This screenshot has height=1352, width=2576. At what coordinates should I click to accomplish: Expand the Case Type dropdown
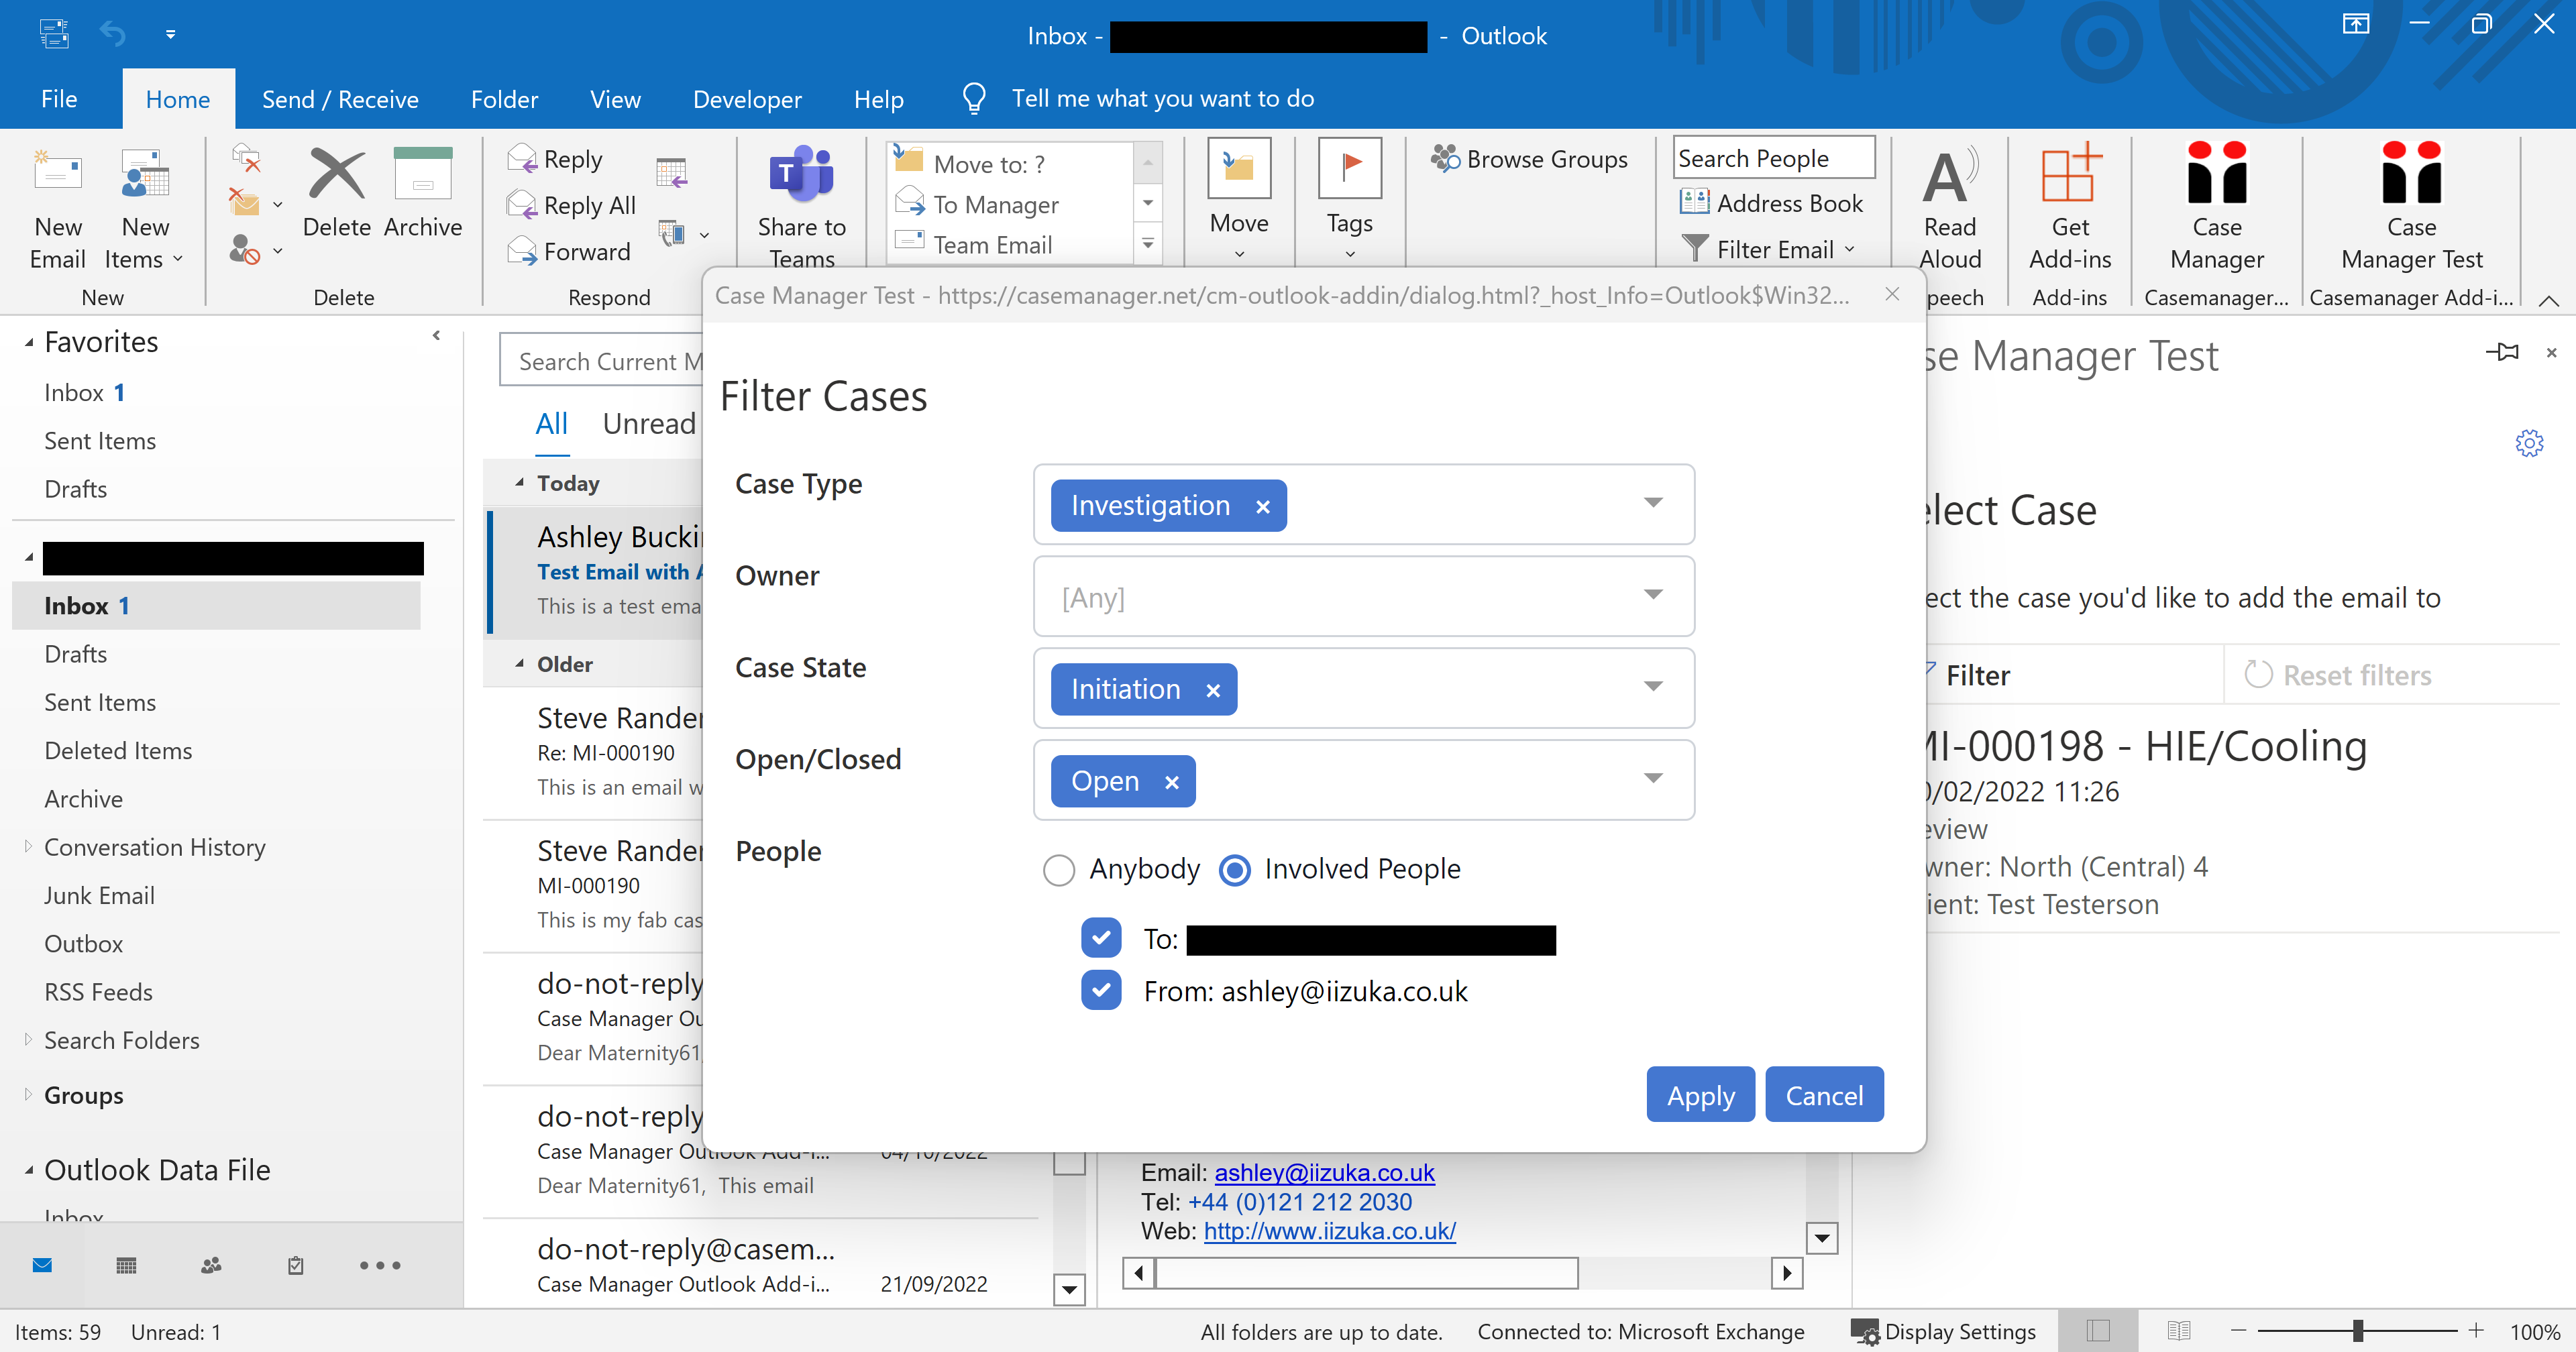[x=1653, y=503]
